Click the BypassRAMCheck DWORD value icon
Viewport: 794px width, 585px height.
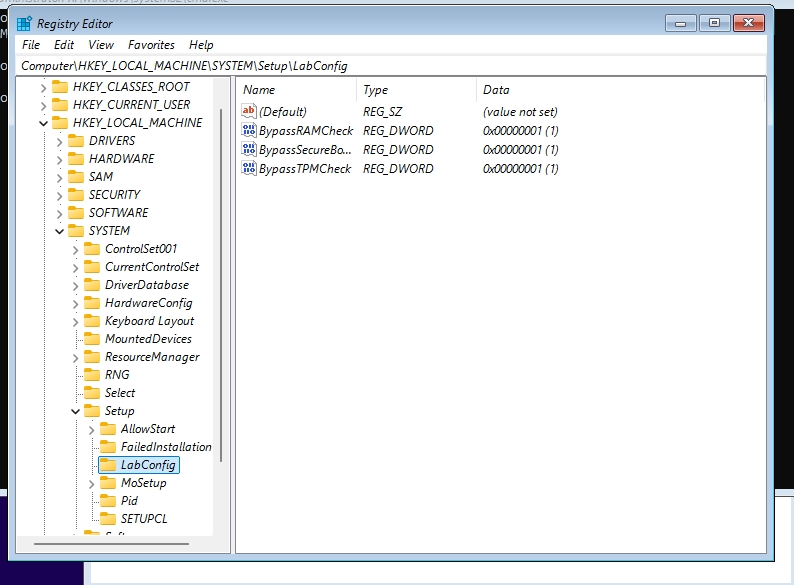(249, 130)
